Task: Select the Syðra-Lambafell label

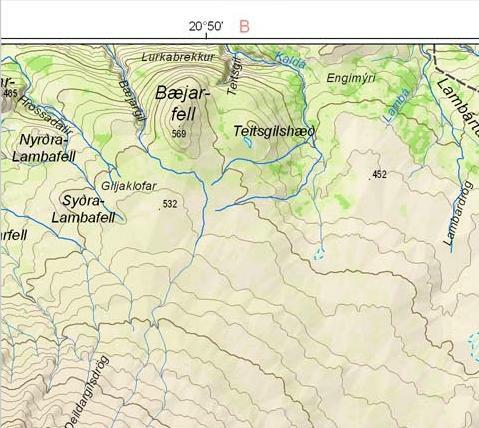Action: coord(83,209)
